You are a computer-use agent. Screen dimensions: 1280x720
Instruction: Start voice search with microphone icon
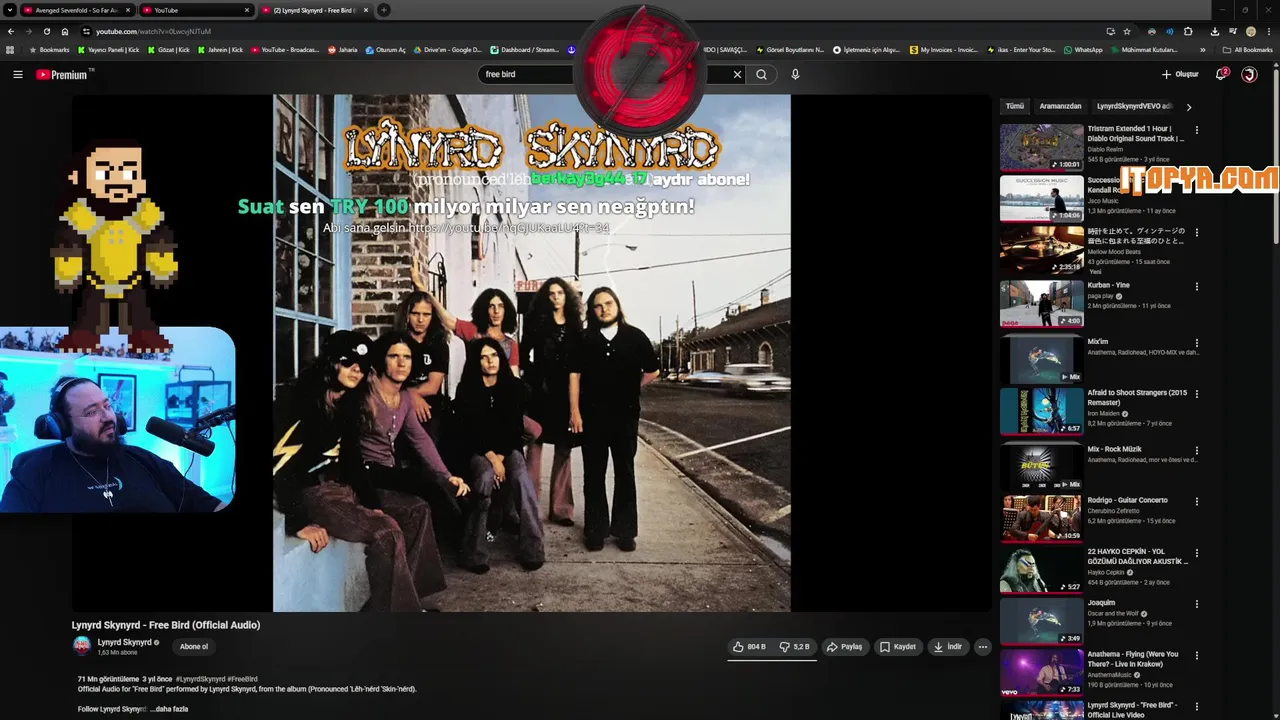point(795,74)
